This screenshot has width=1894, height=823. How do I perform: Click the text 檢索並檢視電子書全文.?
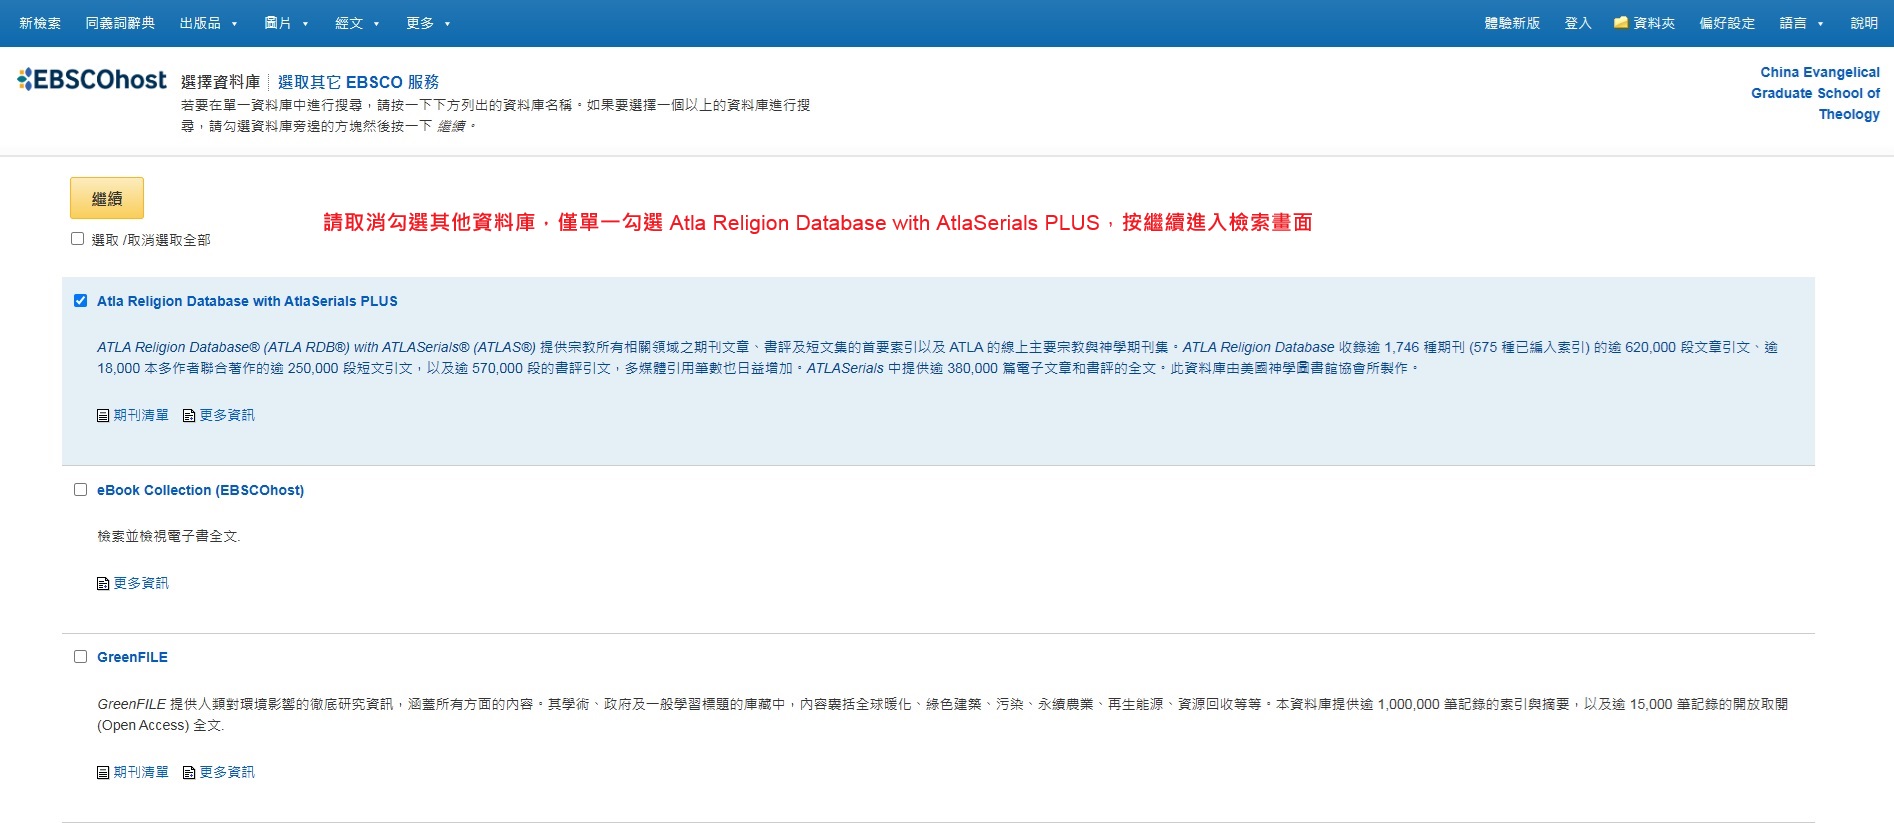pos(169,536)
